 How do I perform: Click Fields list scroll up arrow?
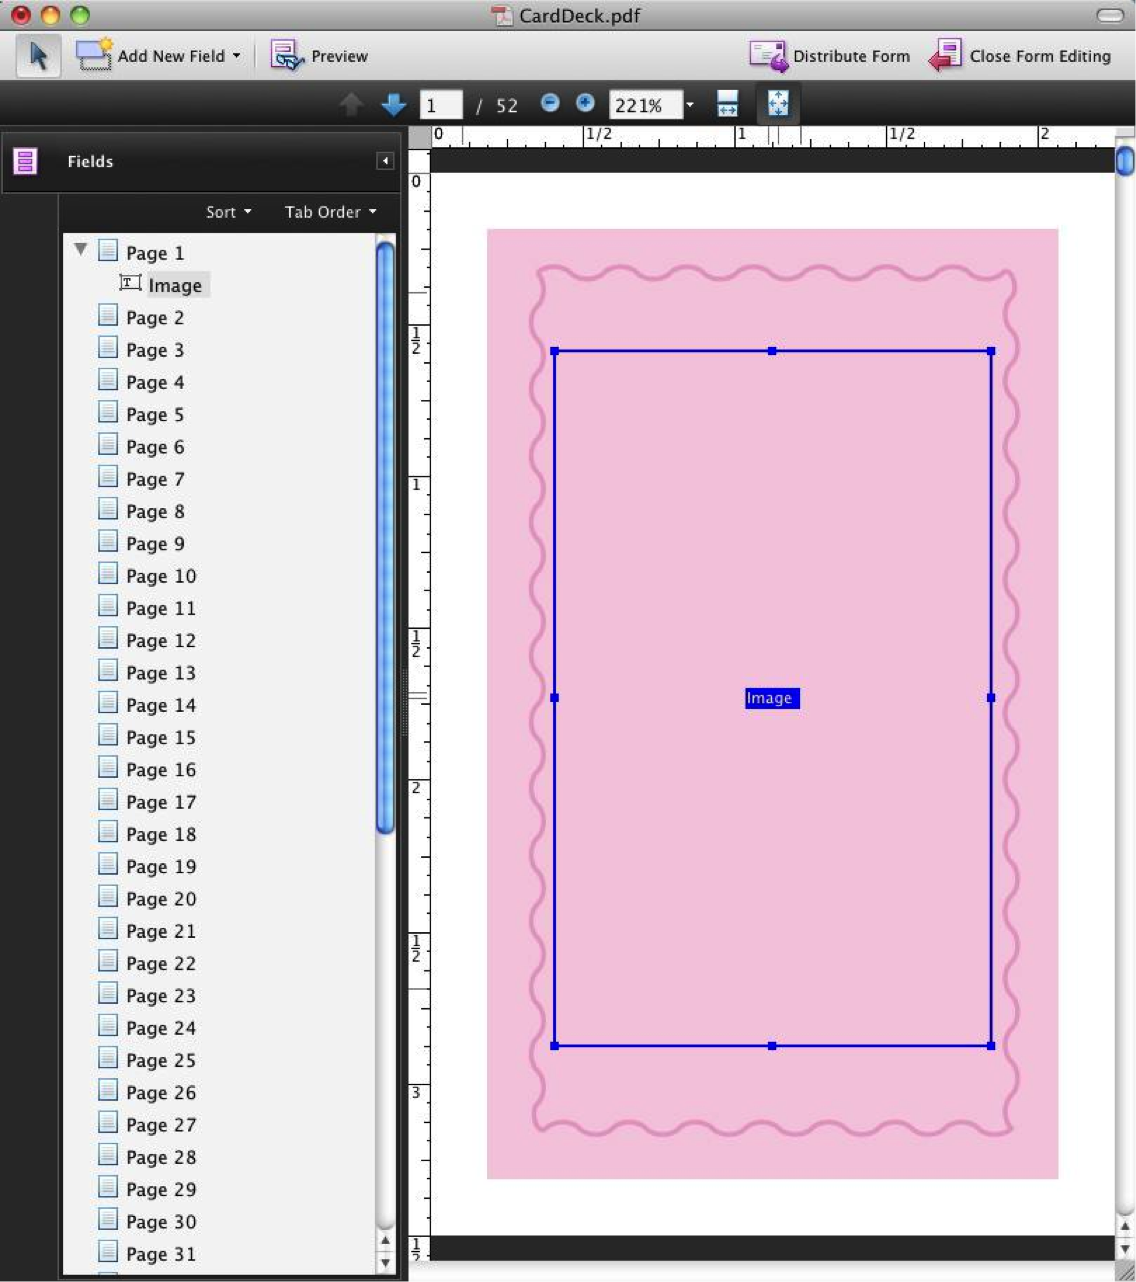386,1241
